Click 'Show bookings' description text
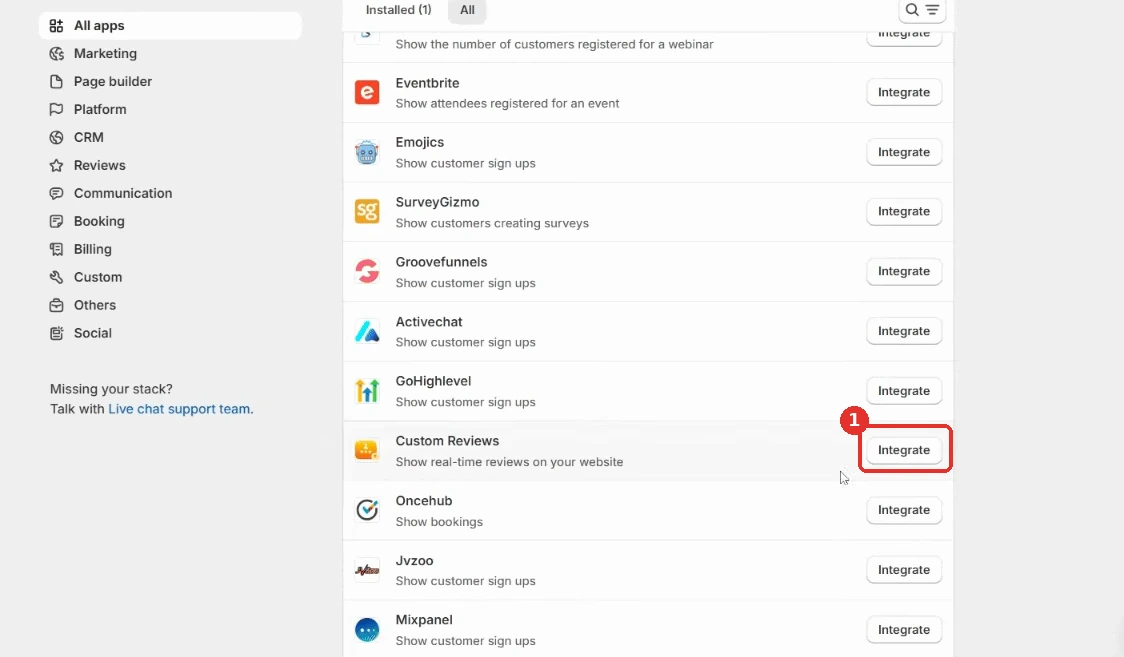The width and height of the screenshot is (1124, 657). click(x=439, y=522)
